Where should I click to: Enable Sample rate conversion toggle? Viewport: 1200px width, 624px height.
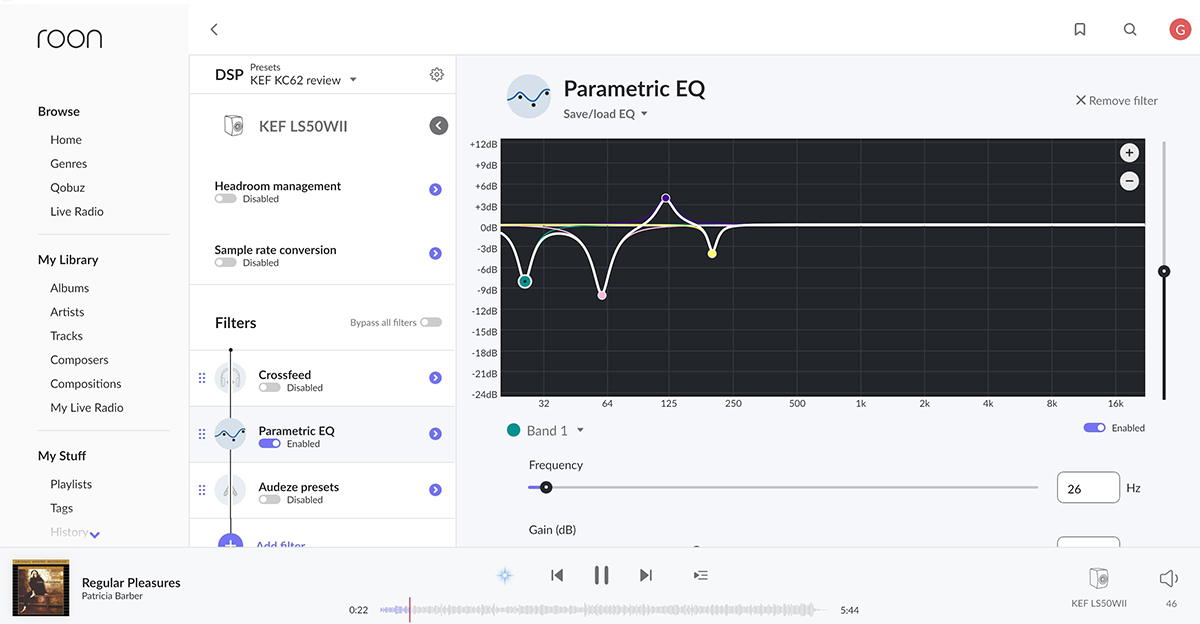[225, 263]
